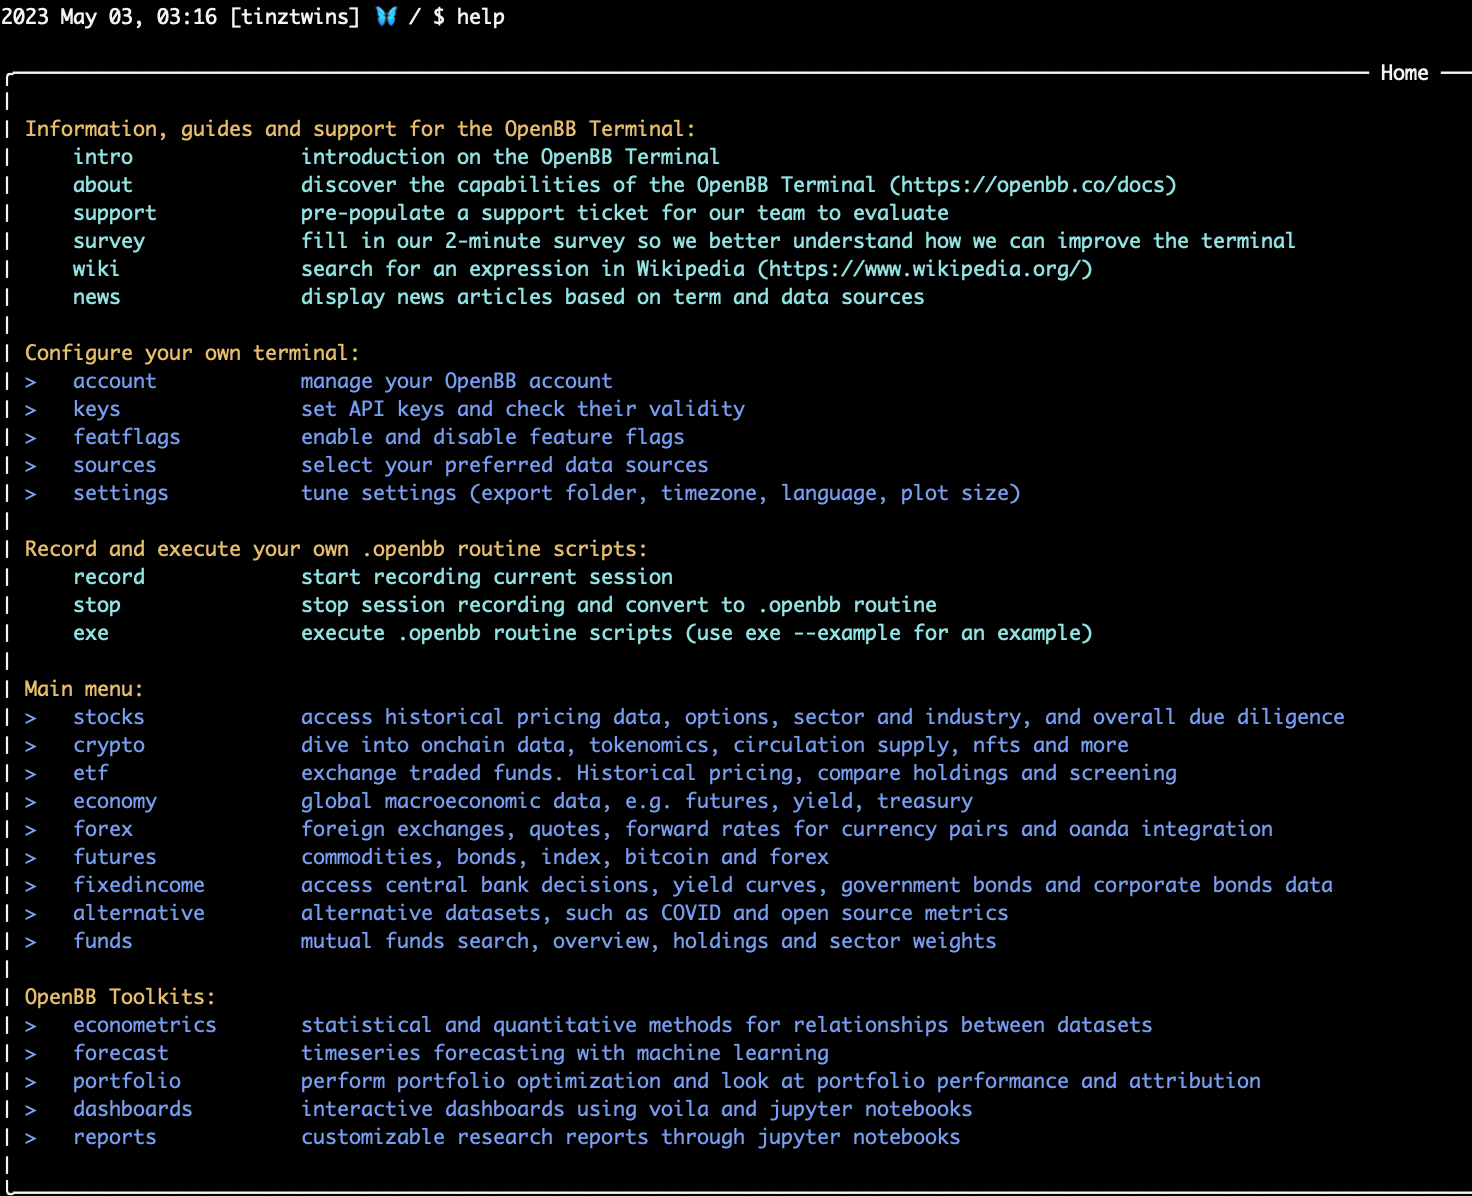Click the 'futures' menu entry
The height and width of the screenshot is (1196, 1472).
point(115,857)
